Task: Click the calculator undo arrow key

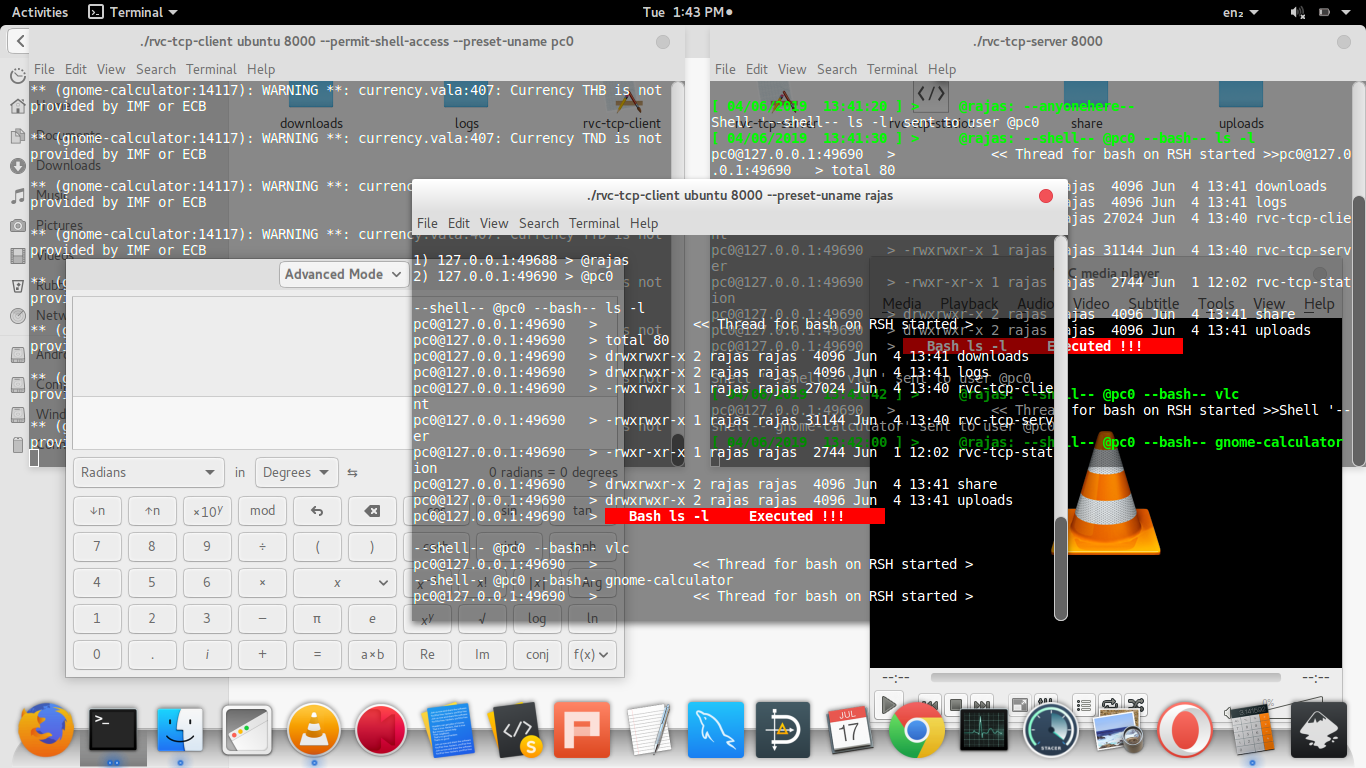Action: [317, 511]
